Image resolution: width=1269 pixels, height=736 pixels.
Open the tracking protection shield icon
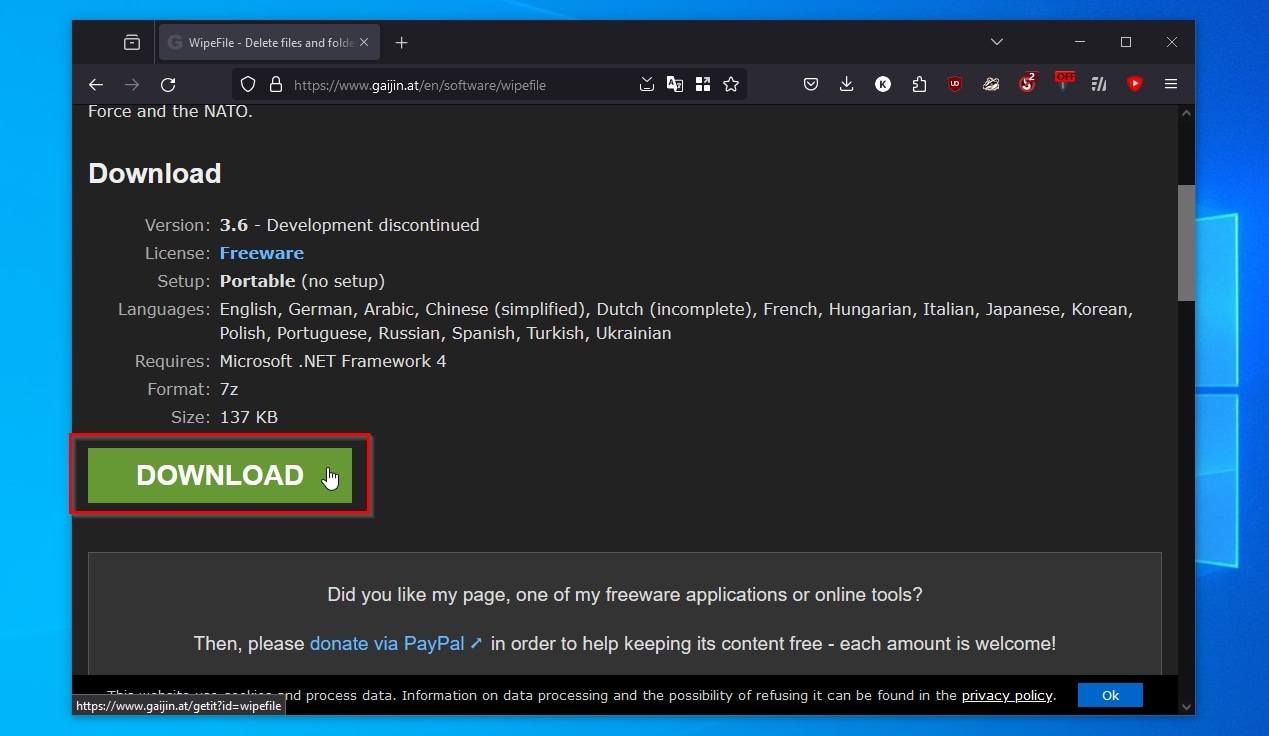pos(248,85)
